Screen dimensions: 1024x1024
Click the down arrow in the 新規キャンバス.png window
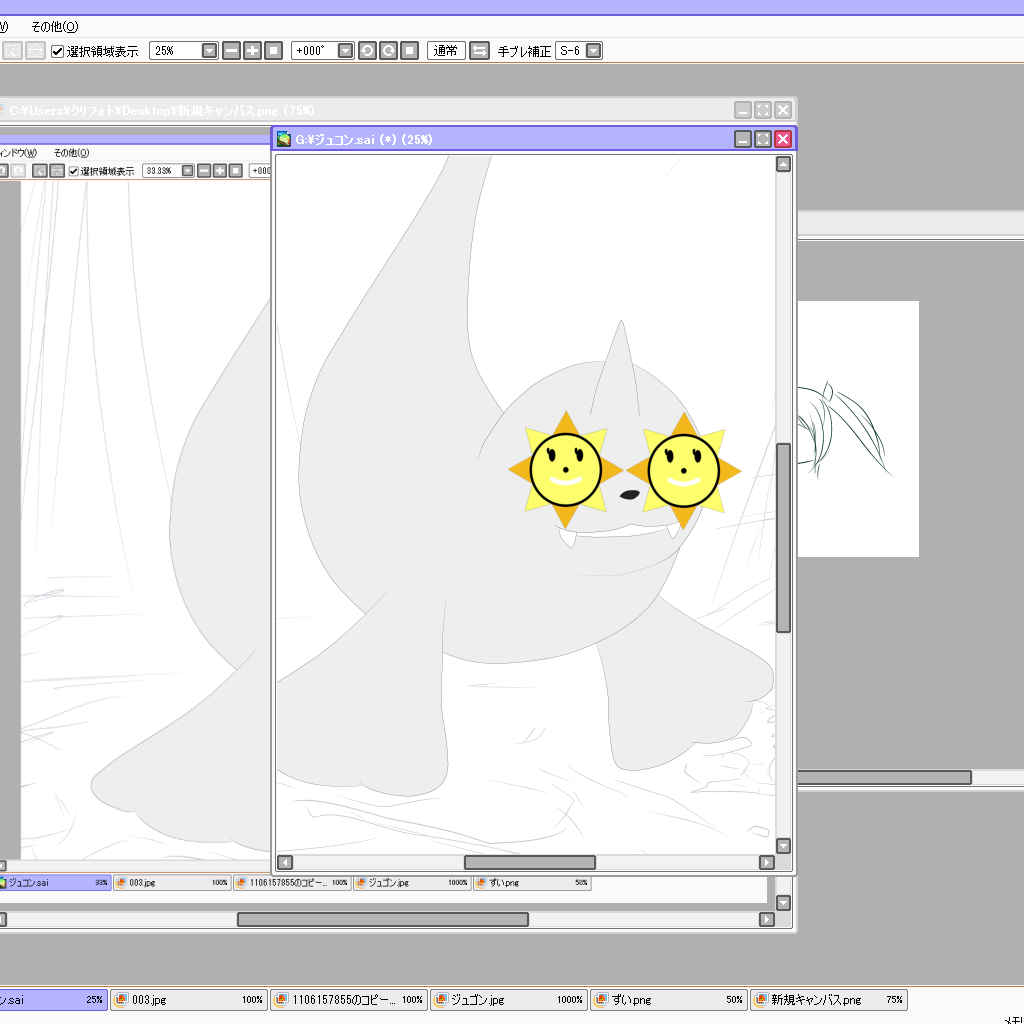tap(784, 903)
